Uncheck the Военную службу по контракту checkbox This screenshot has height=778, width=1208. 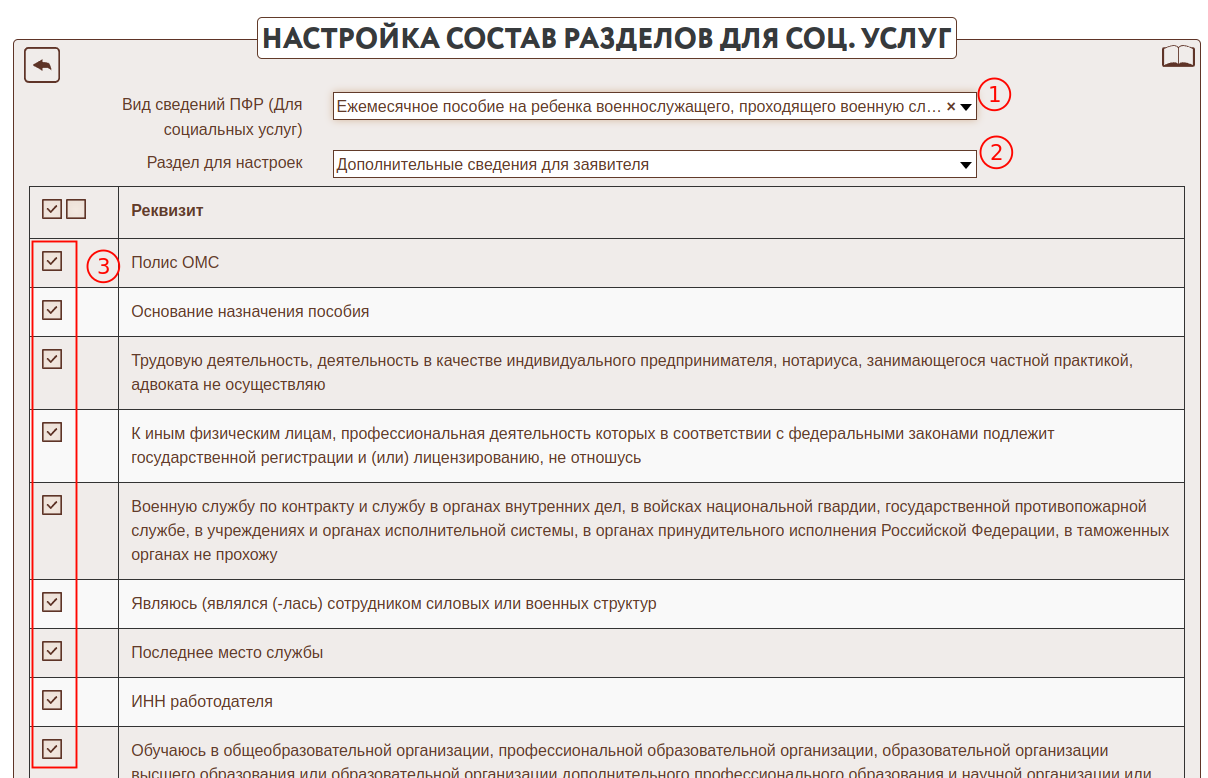pyautogui.click(x=52, y=505)
